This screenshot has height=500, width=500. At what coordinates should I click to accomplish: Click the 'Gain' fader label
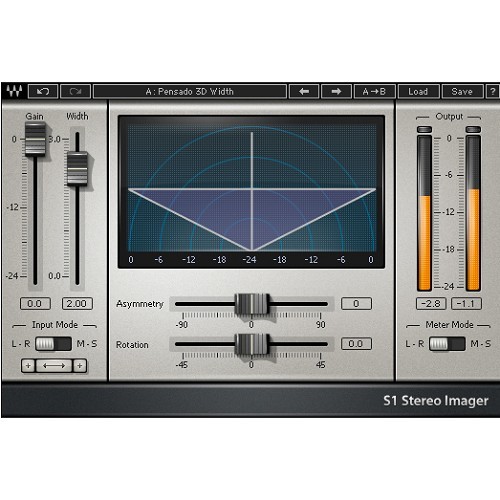point(35,116)
